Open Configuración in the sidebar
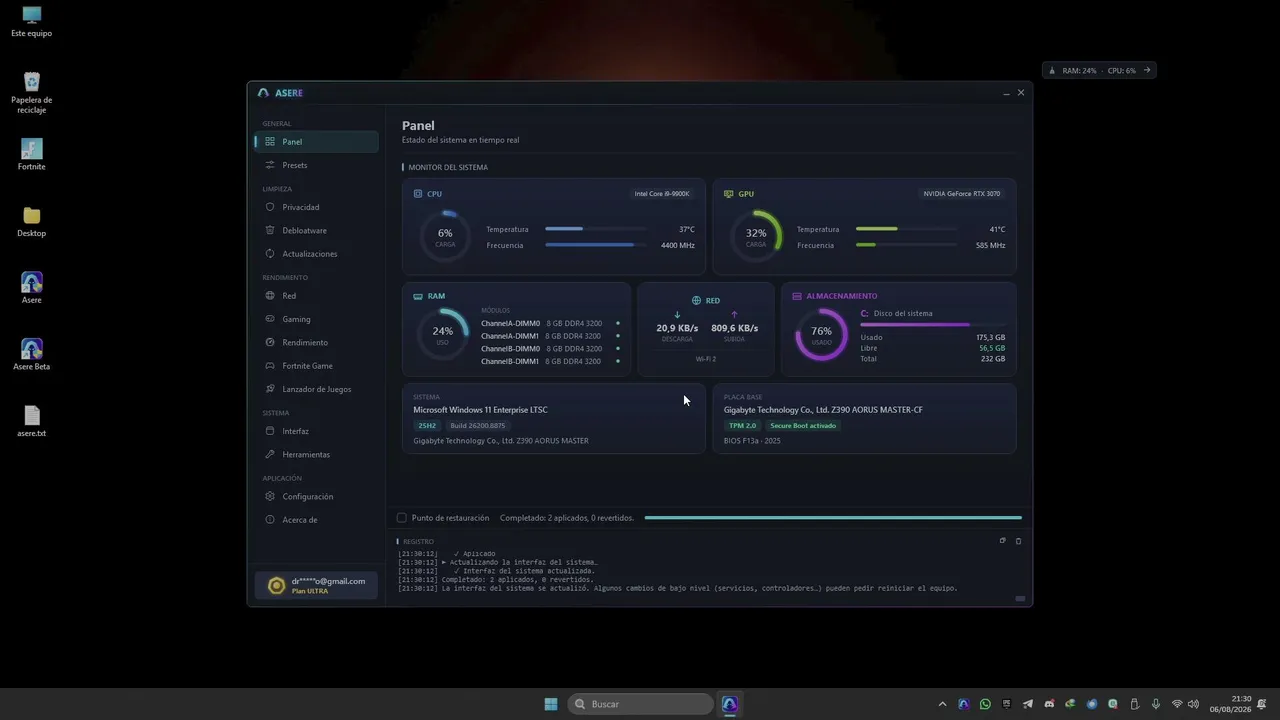1280x720 pixels. (316, 496)
